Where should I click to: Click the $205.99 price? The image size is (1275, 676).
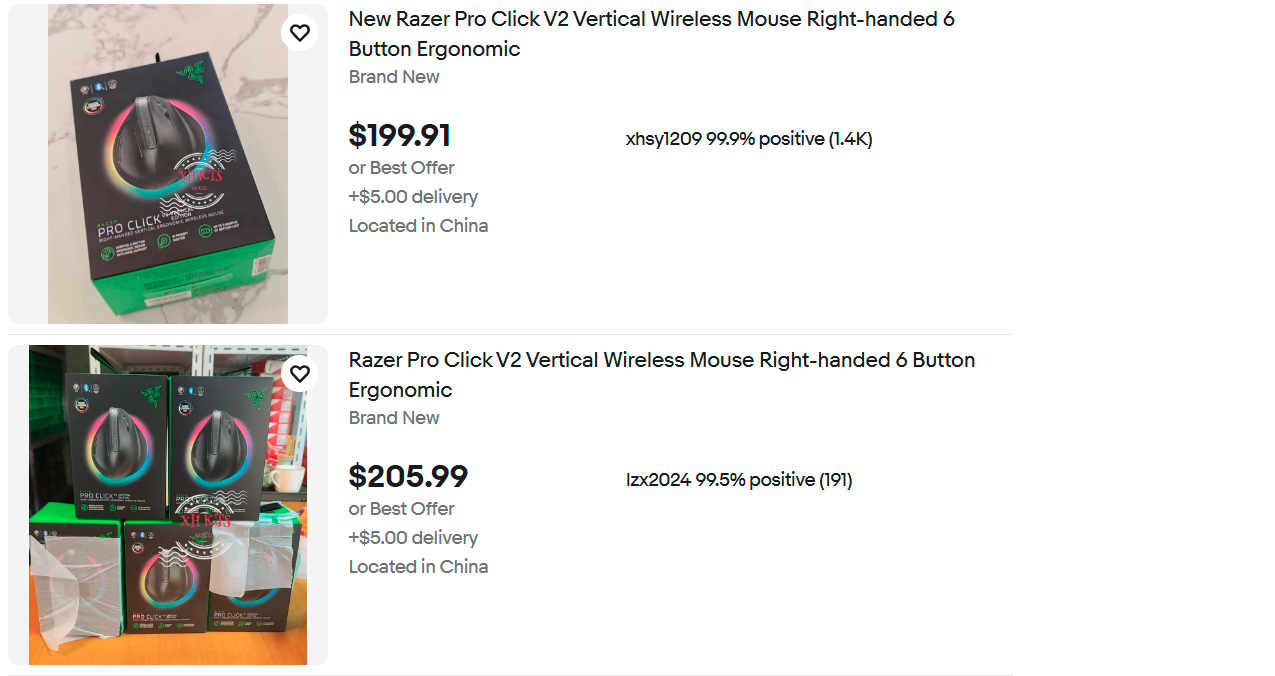(x=408, y=477)
